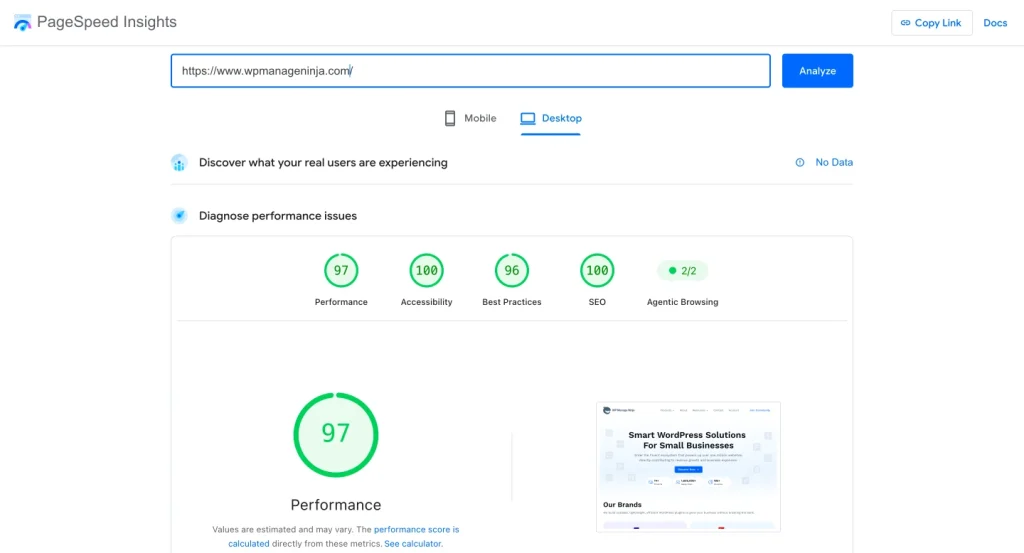
Task: Jump to the SEO score gauge 100
Action: click(x=597, y=270)
